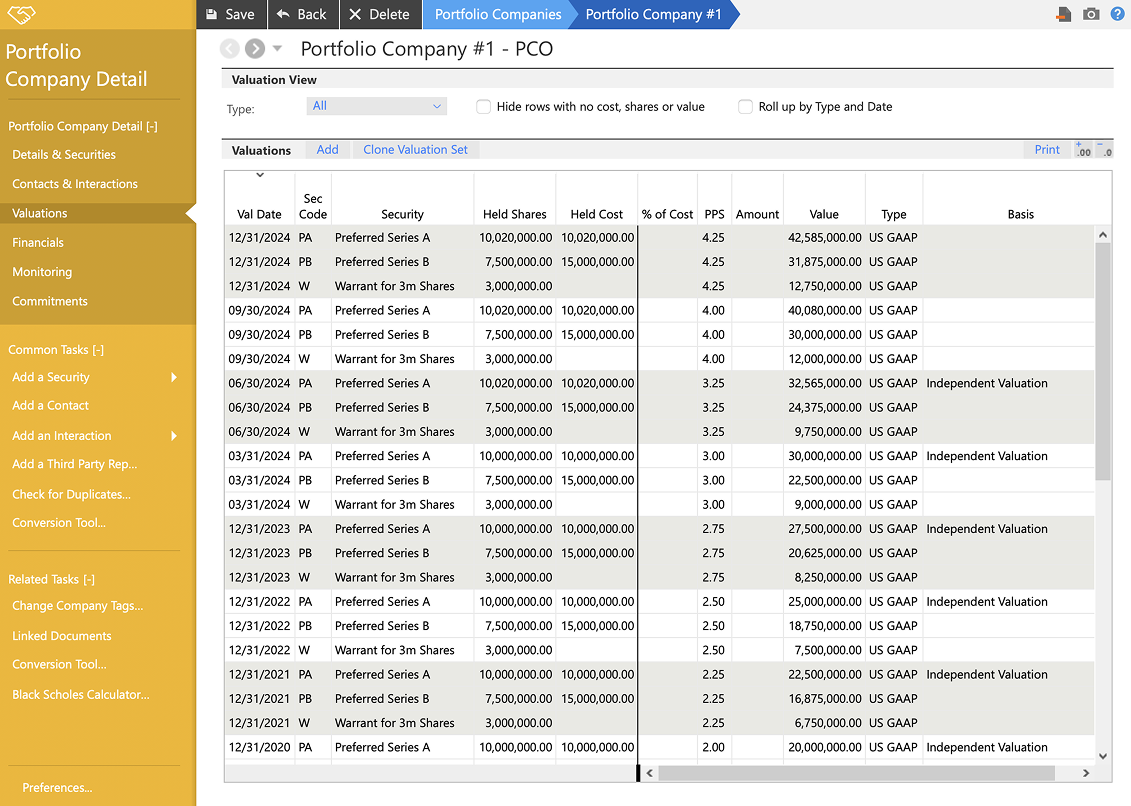
Task: Click the orange export document icon
Action: [x=1064, y=14]
